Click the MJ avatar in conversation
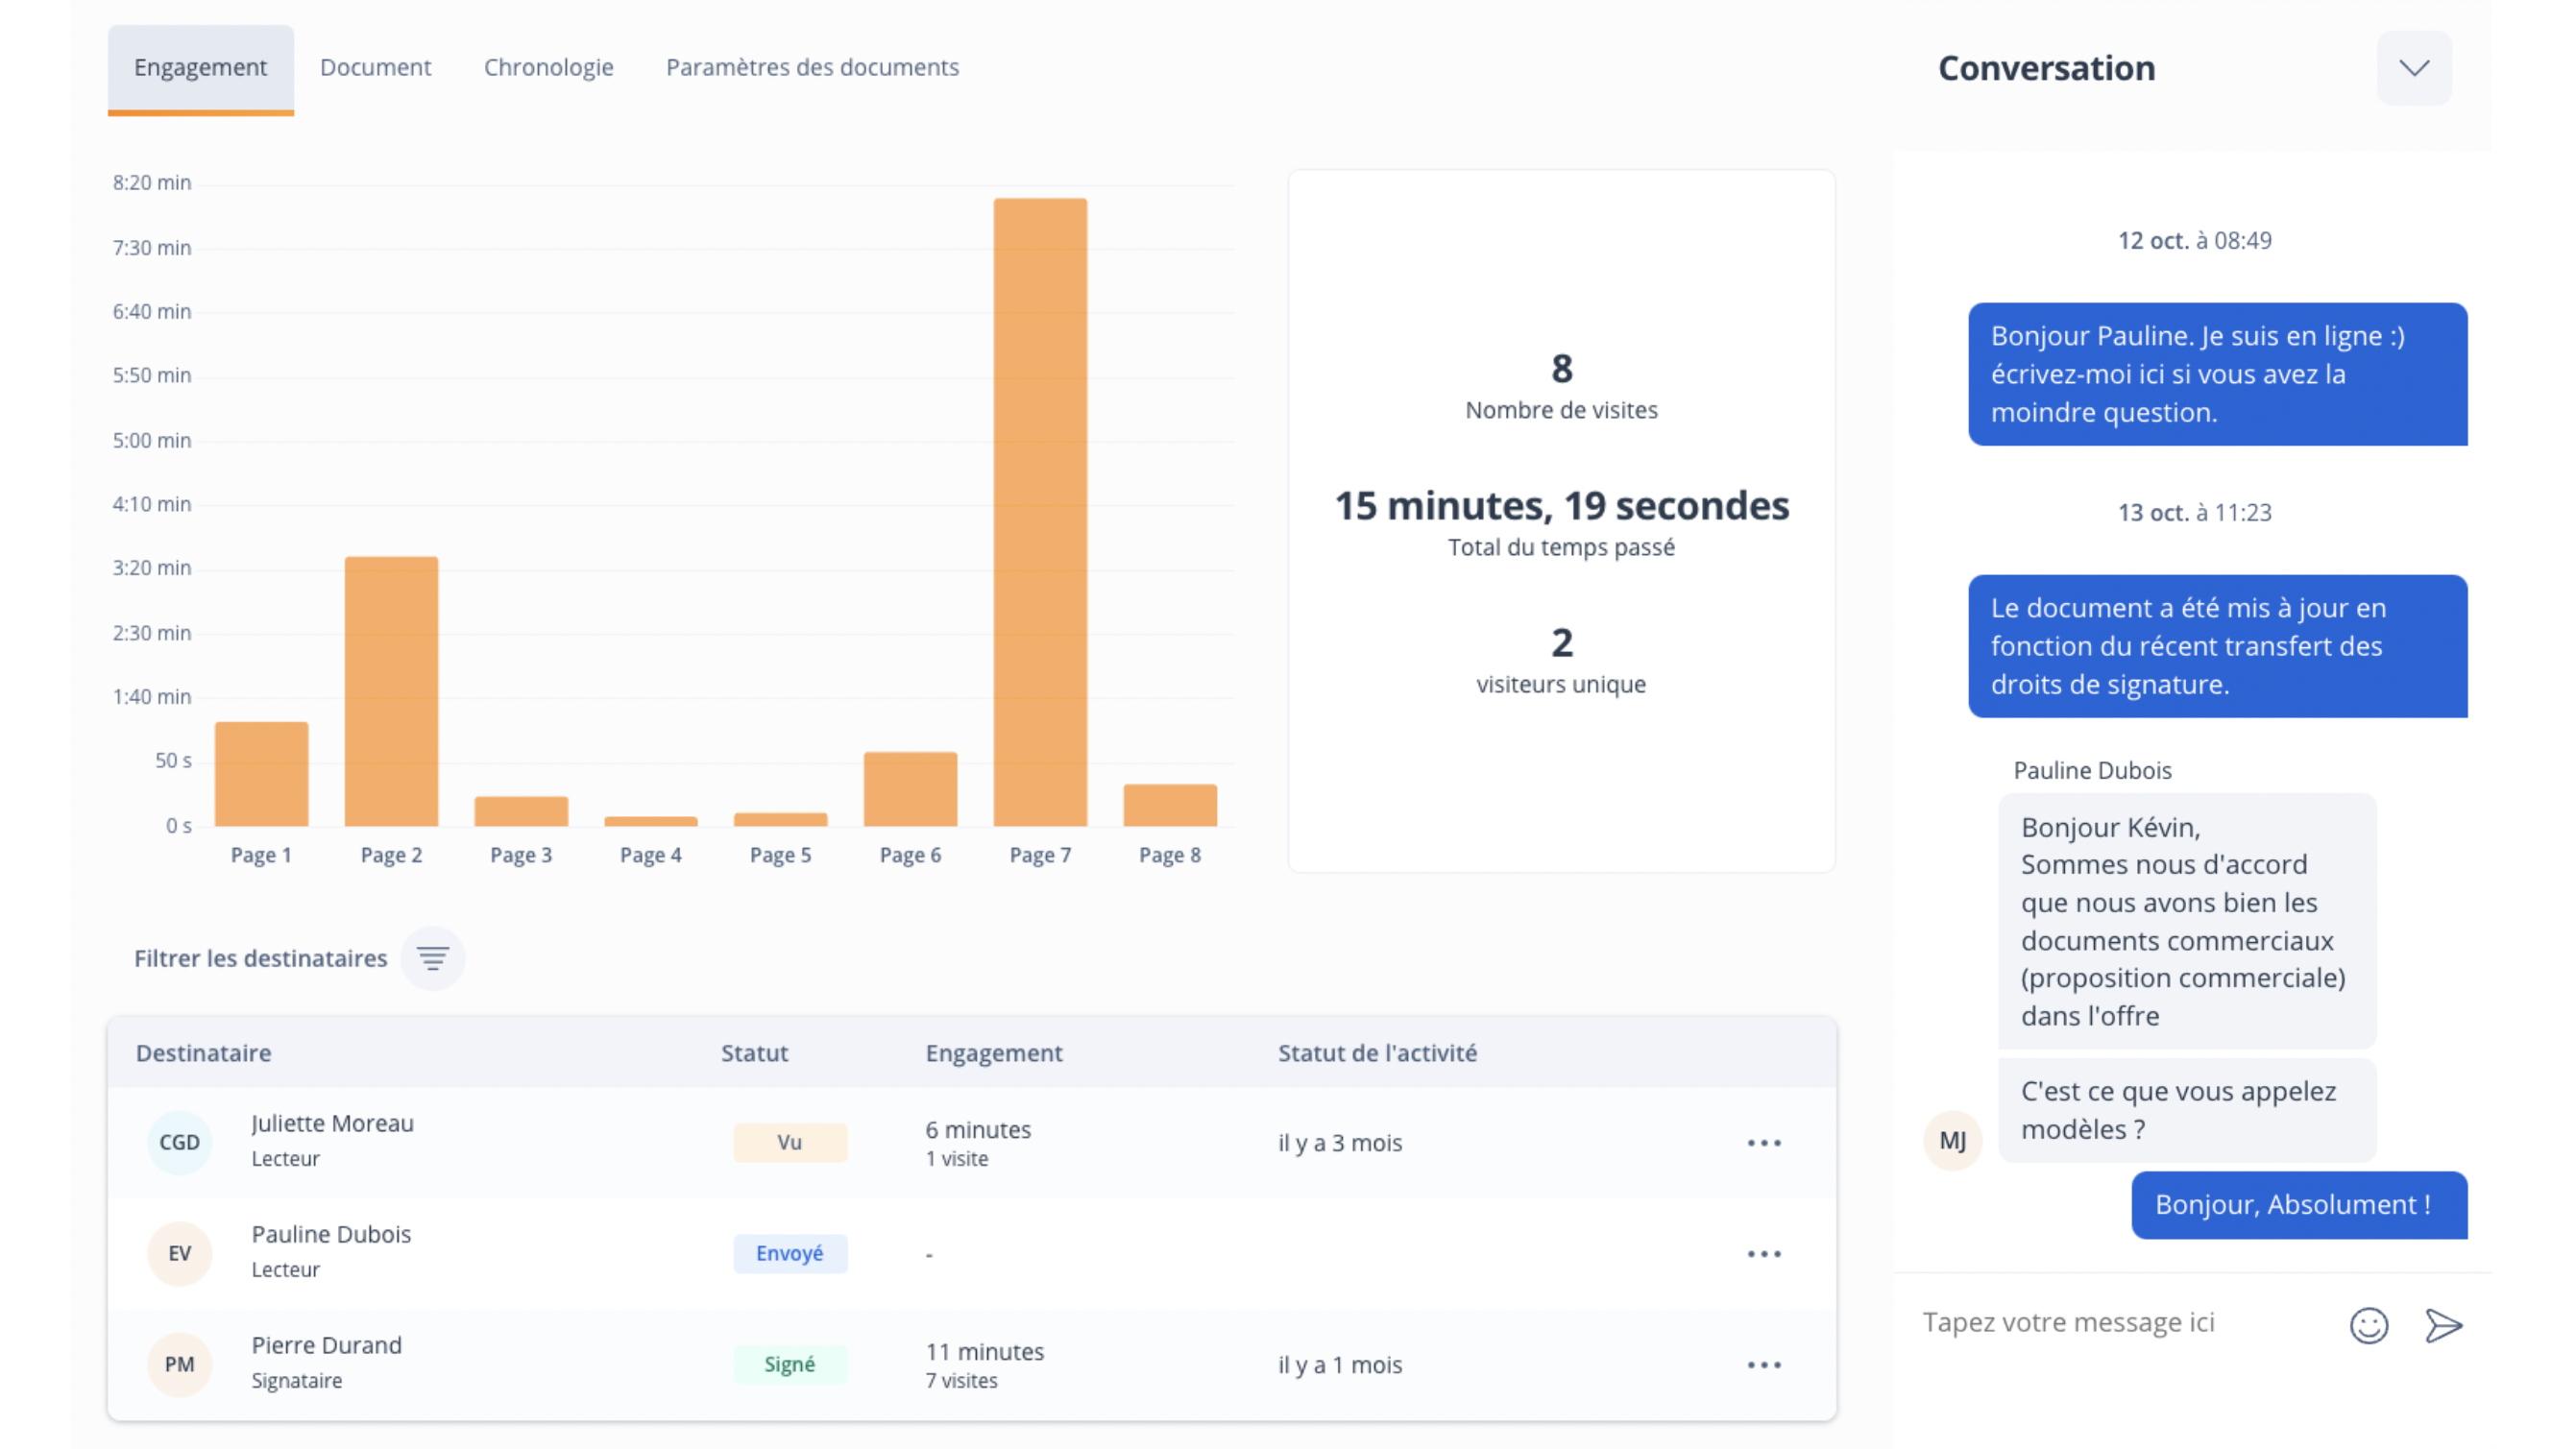This screenshot has height=1449, width=2576. click(x=1952, y=1140)
